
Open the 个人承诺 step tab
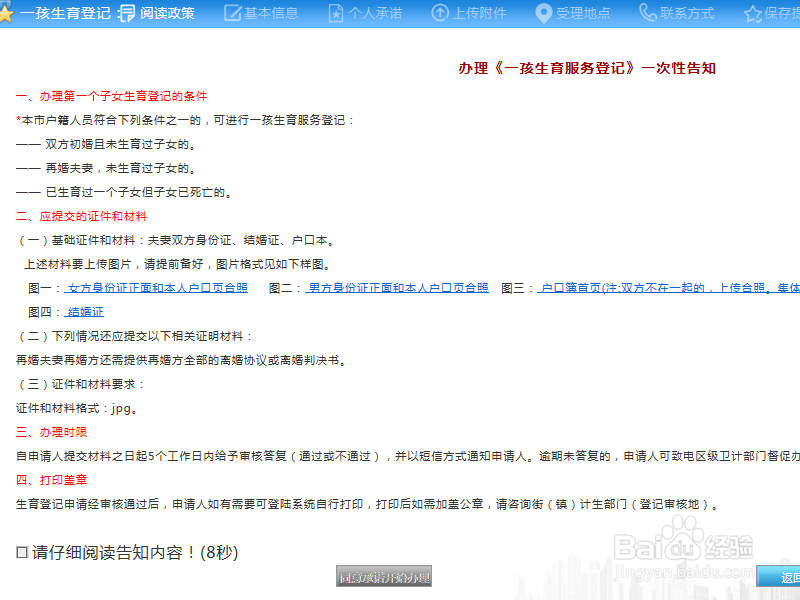pos(376,13)
